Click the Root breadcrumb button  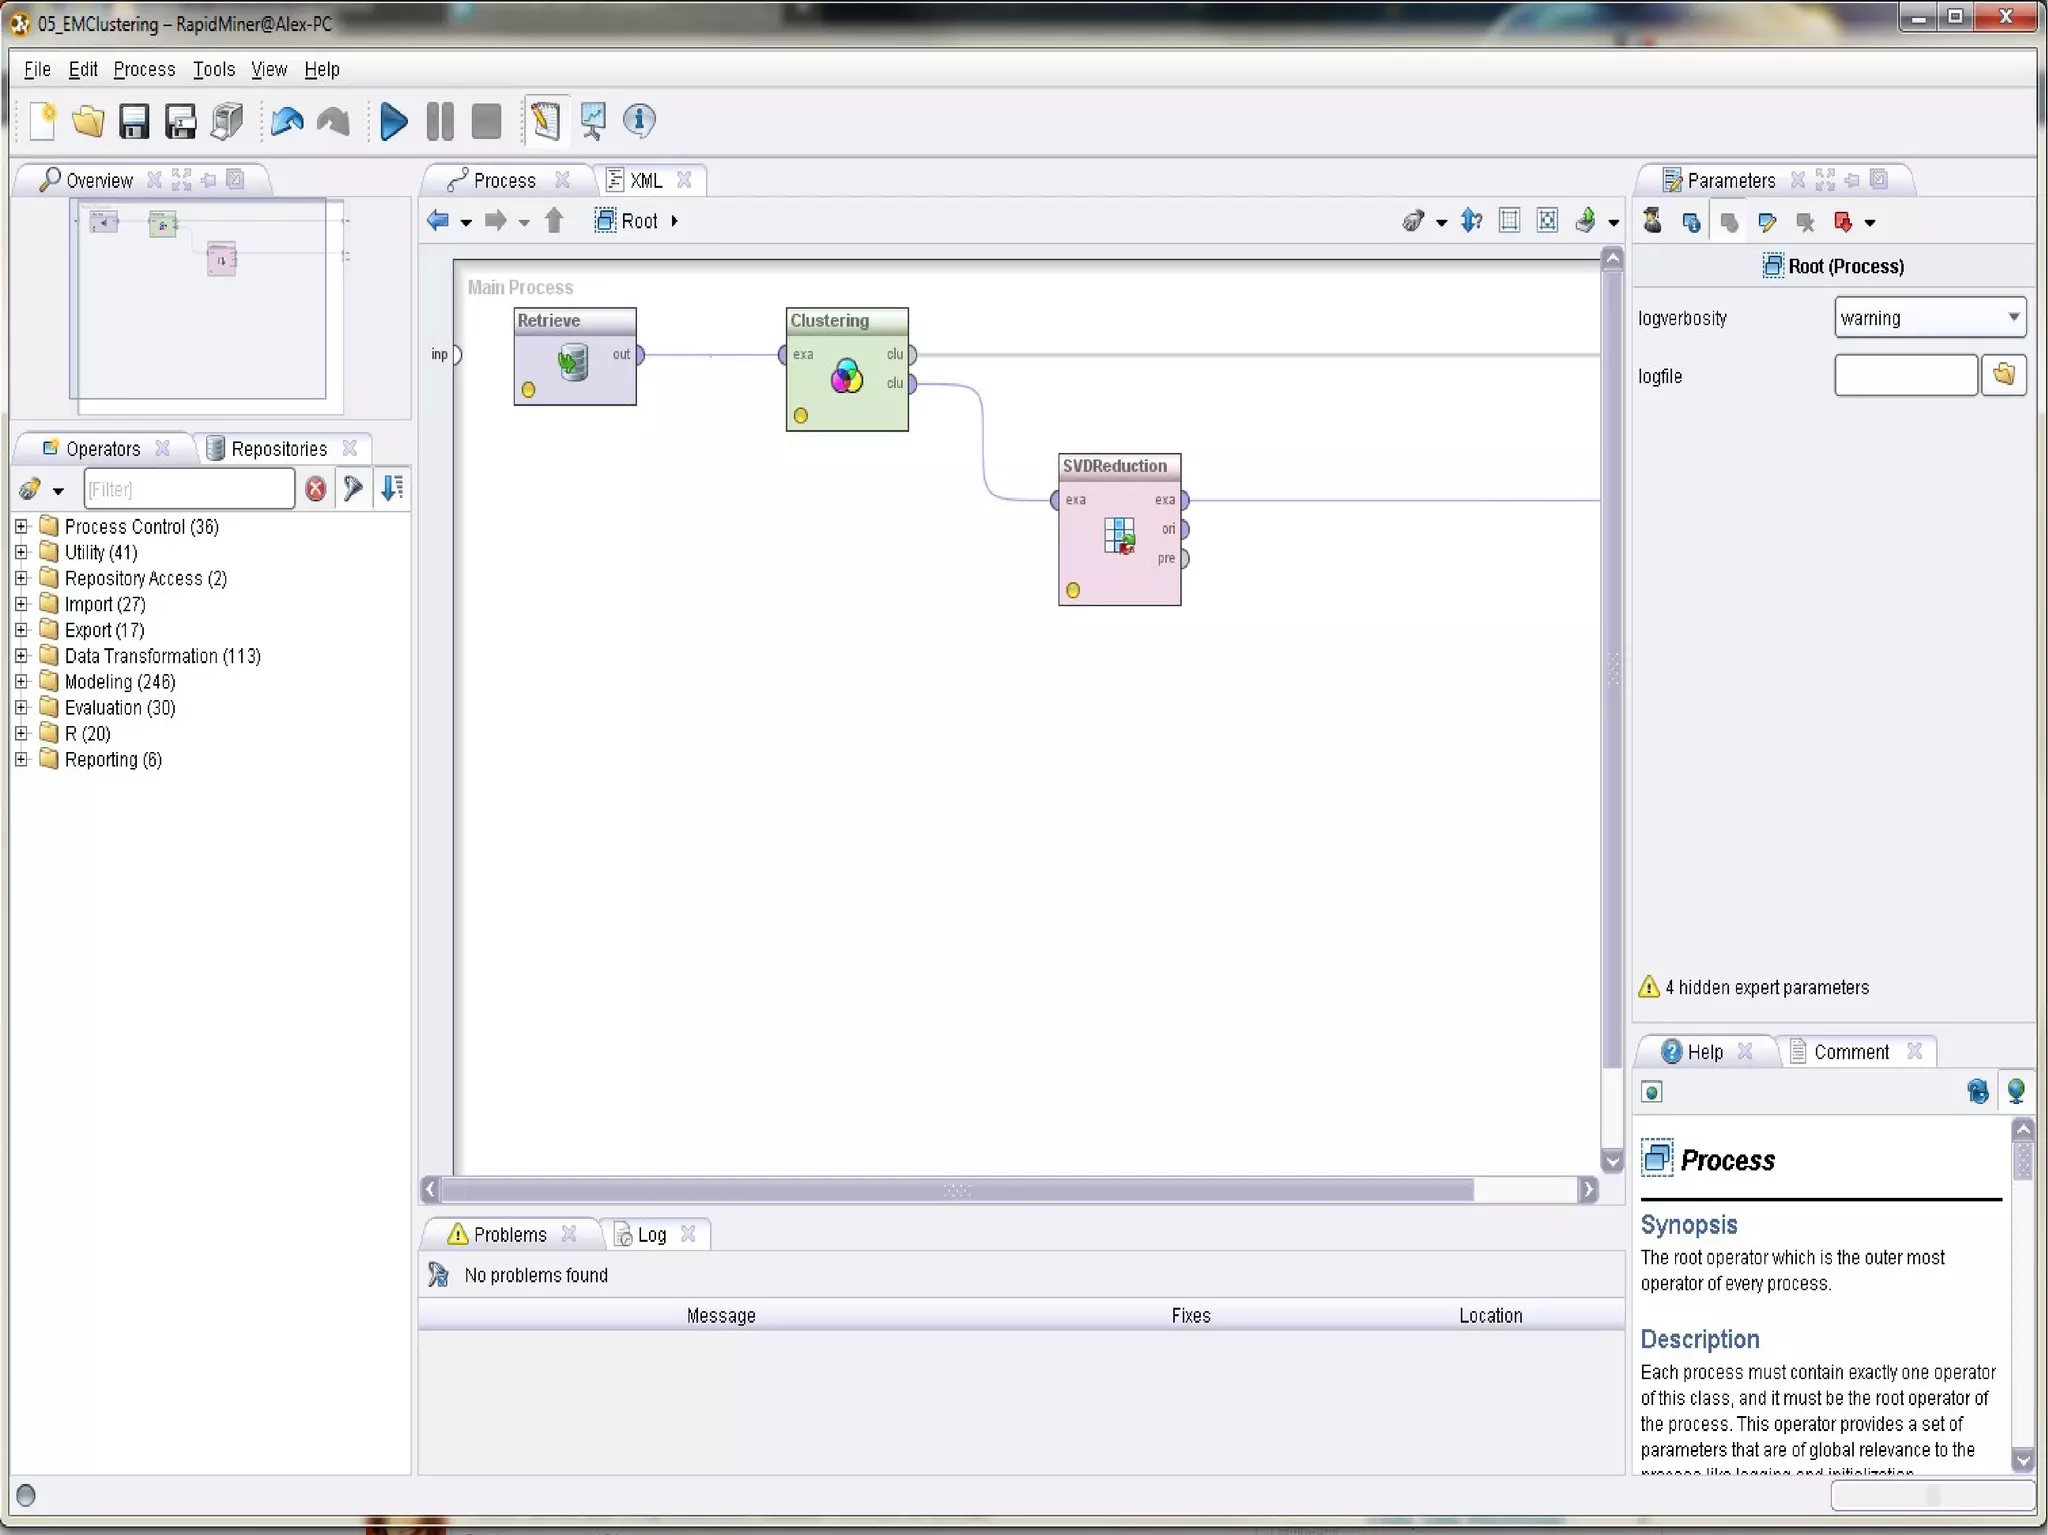628,221
